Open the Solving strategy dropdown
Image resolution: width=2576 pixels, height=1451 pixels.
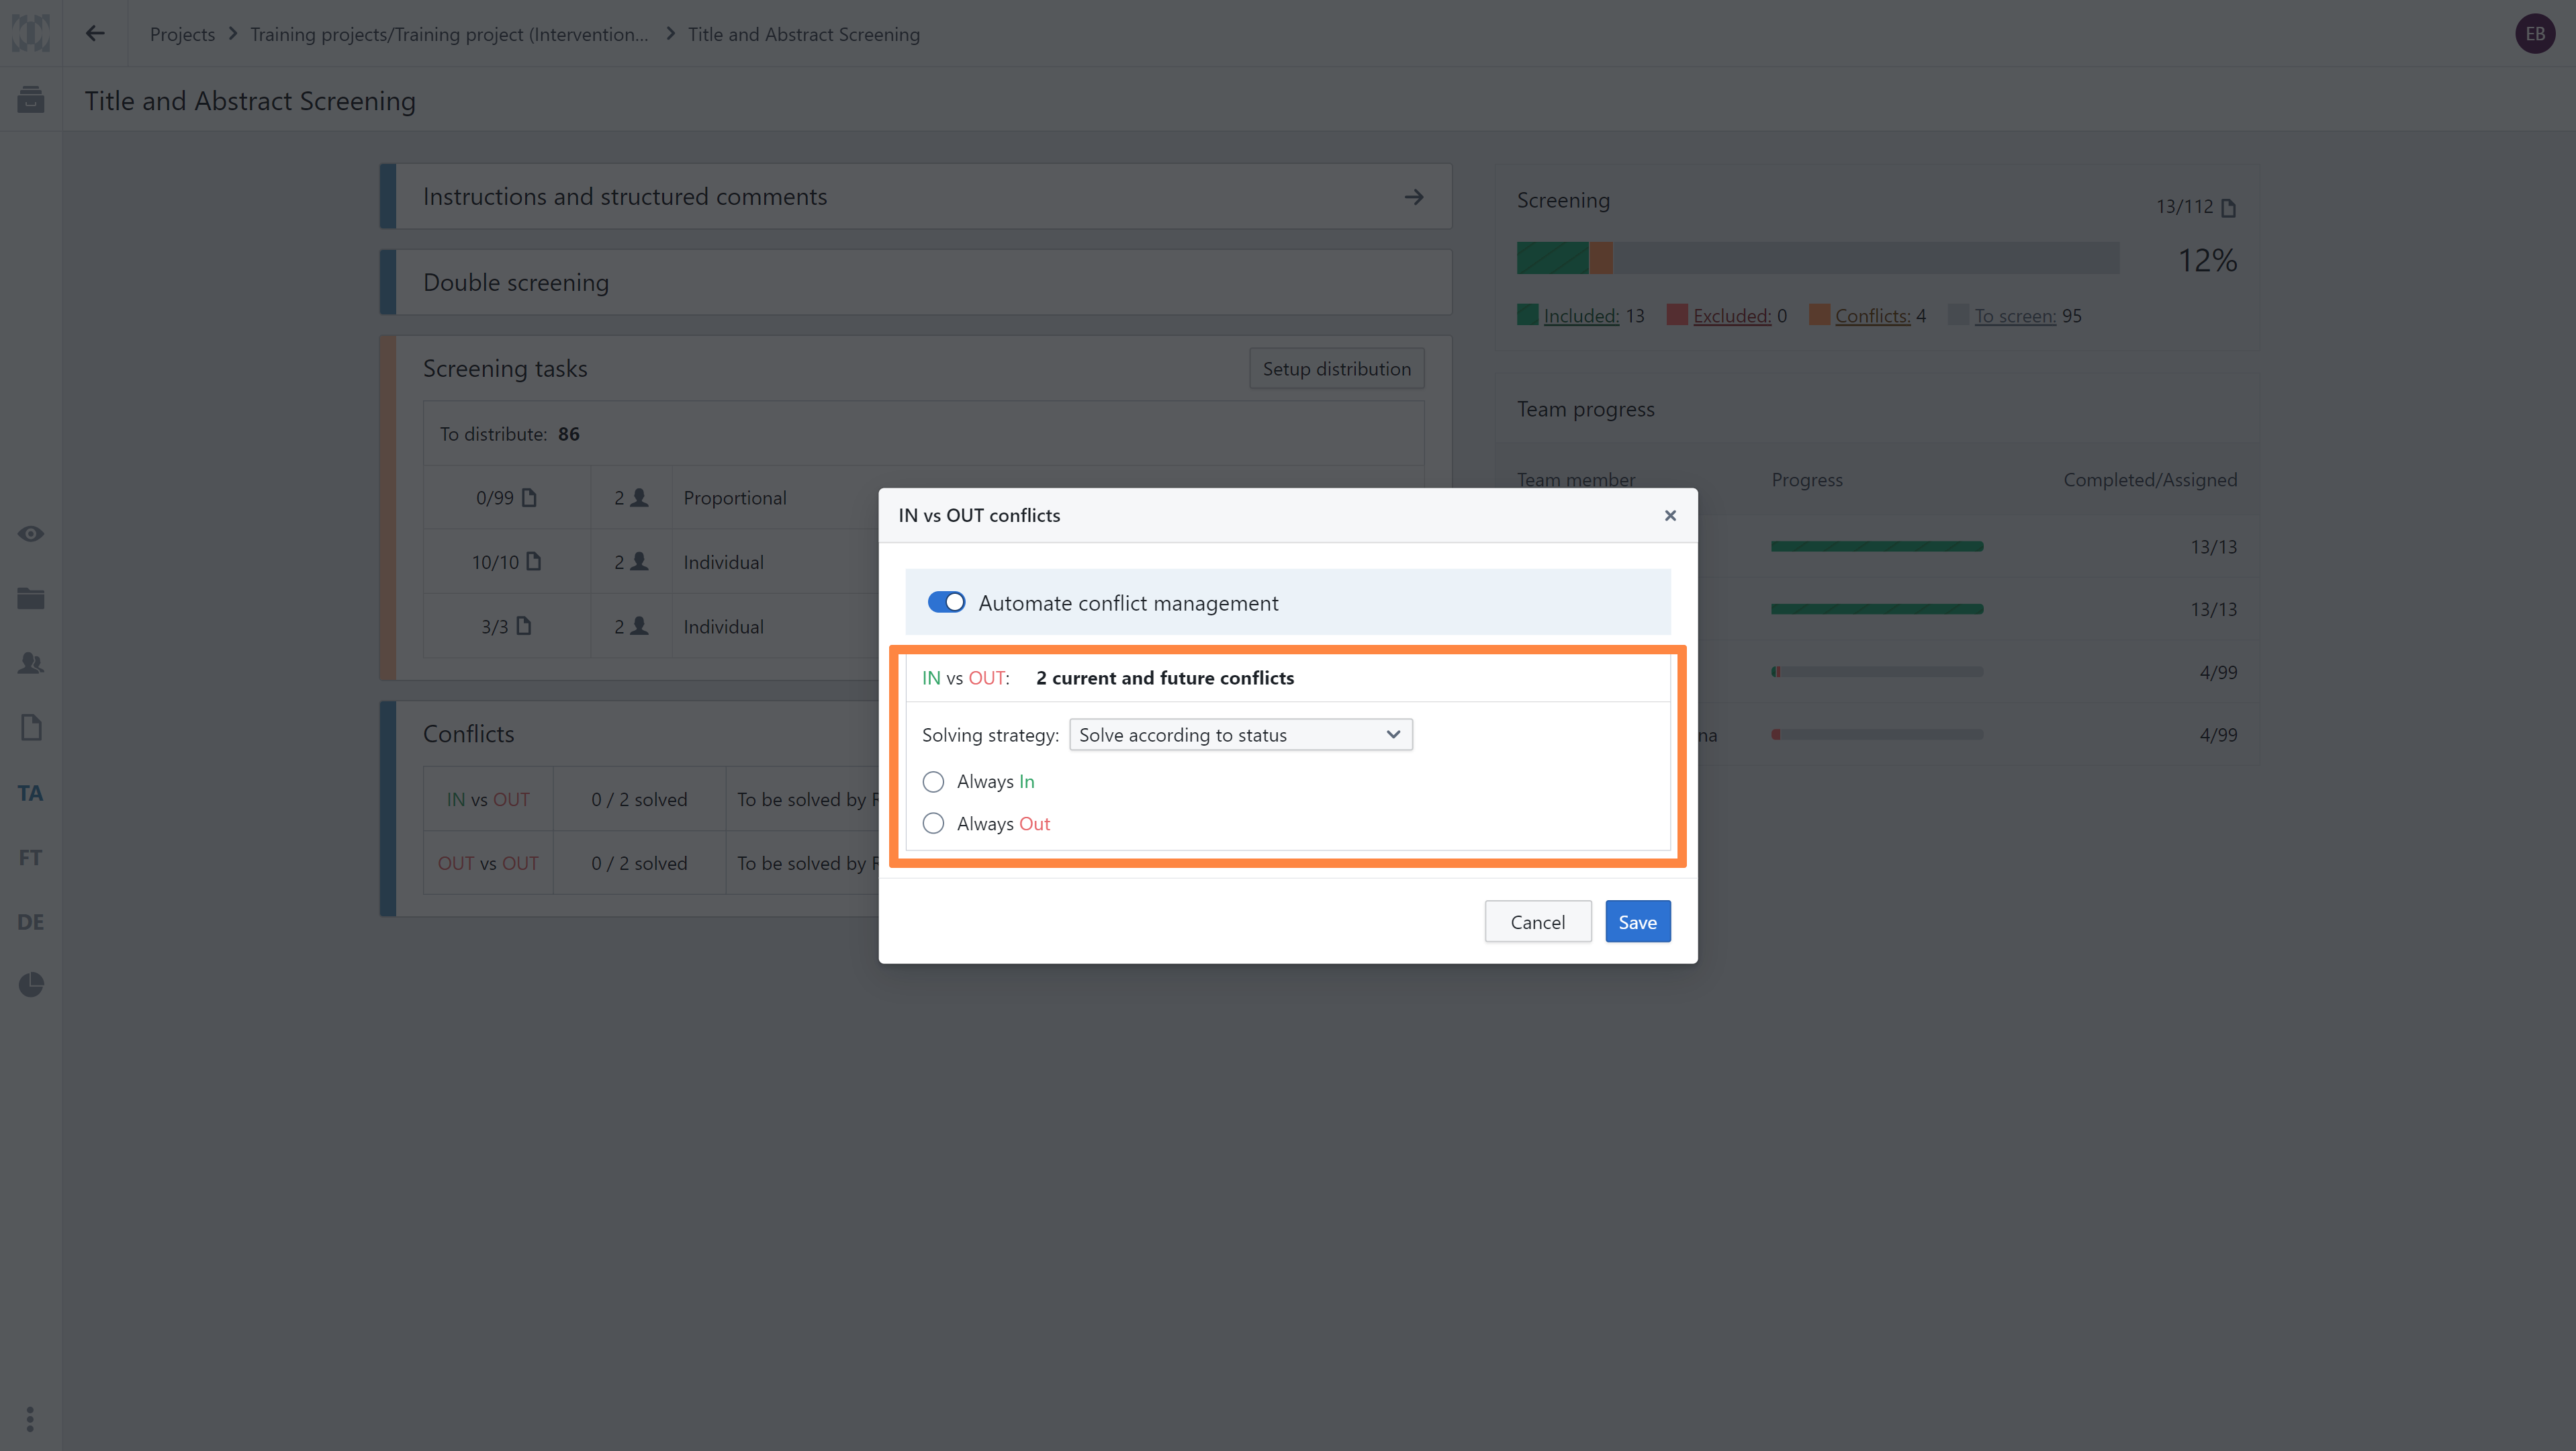click(1240, 735)
